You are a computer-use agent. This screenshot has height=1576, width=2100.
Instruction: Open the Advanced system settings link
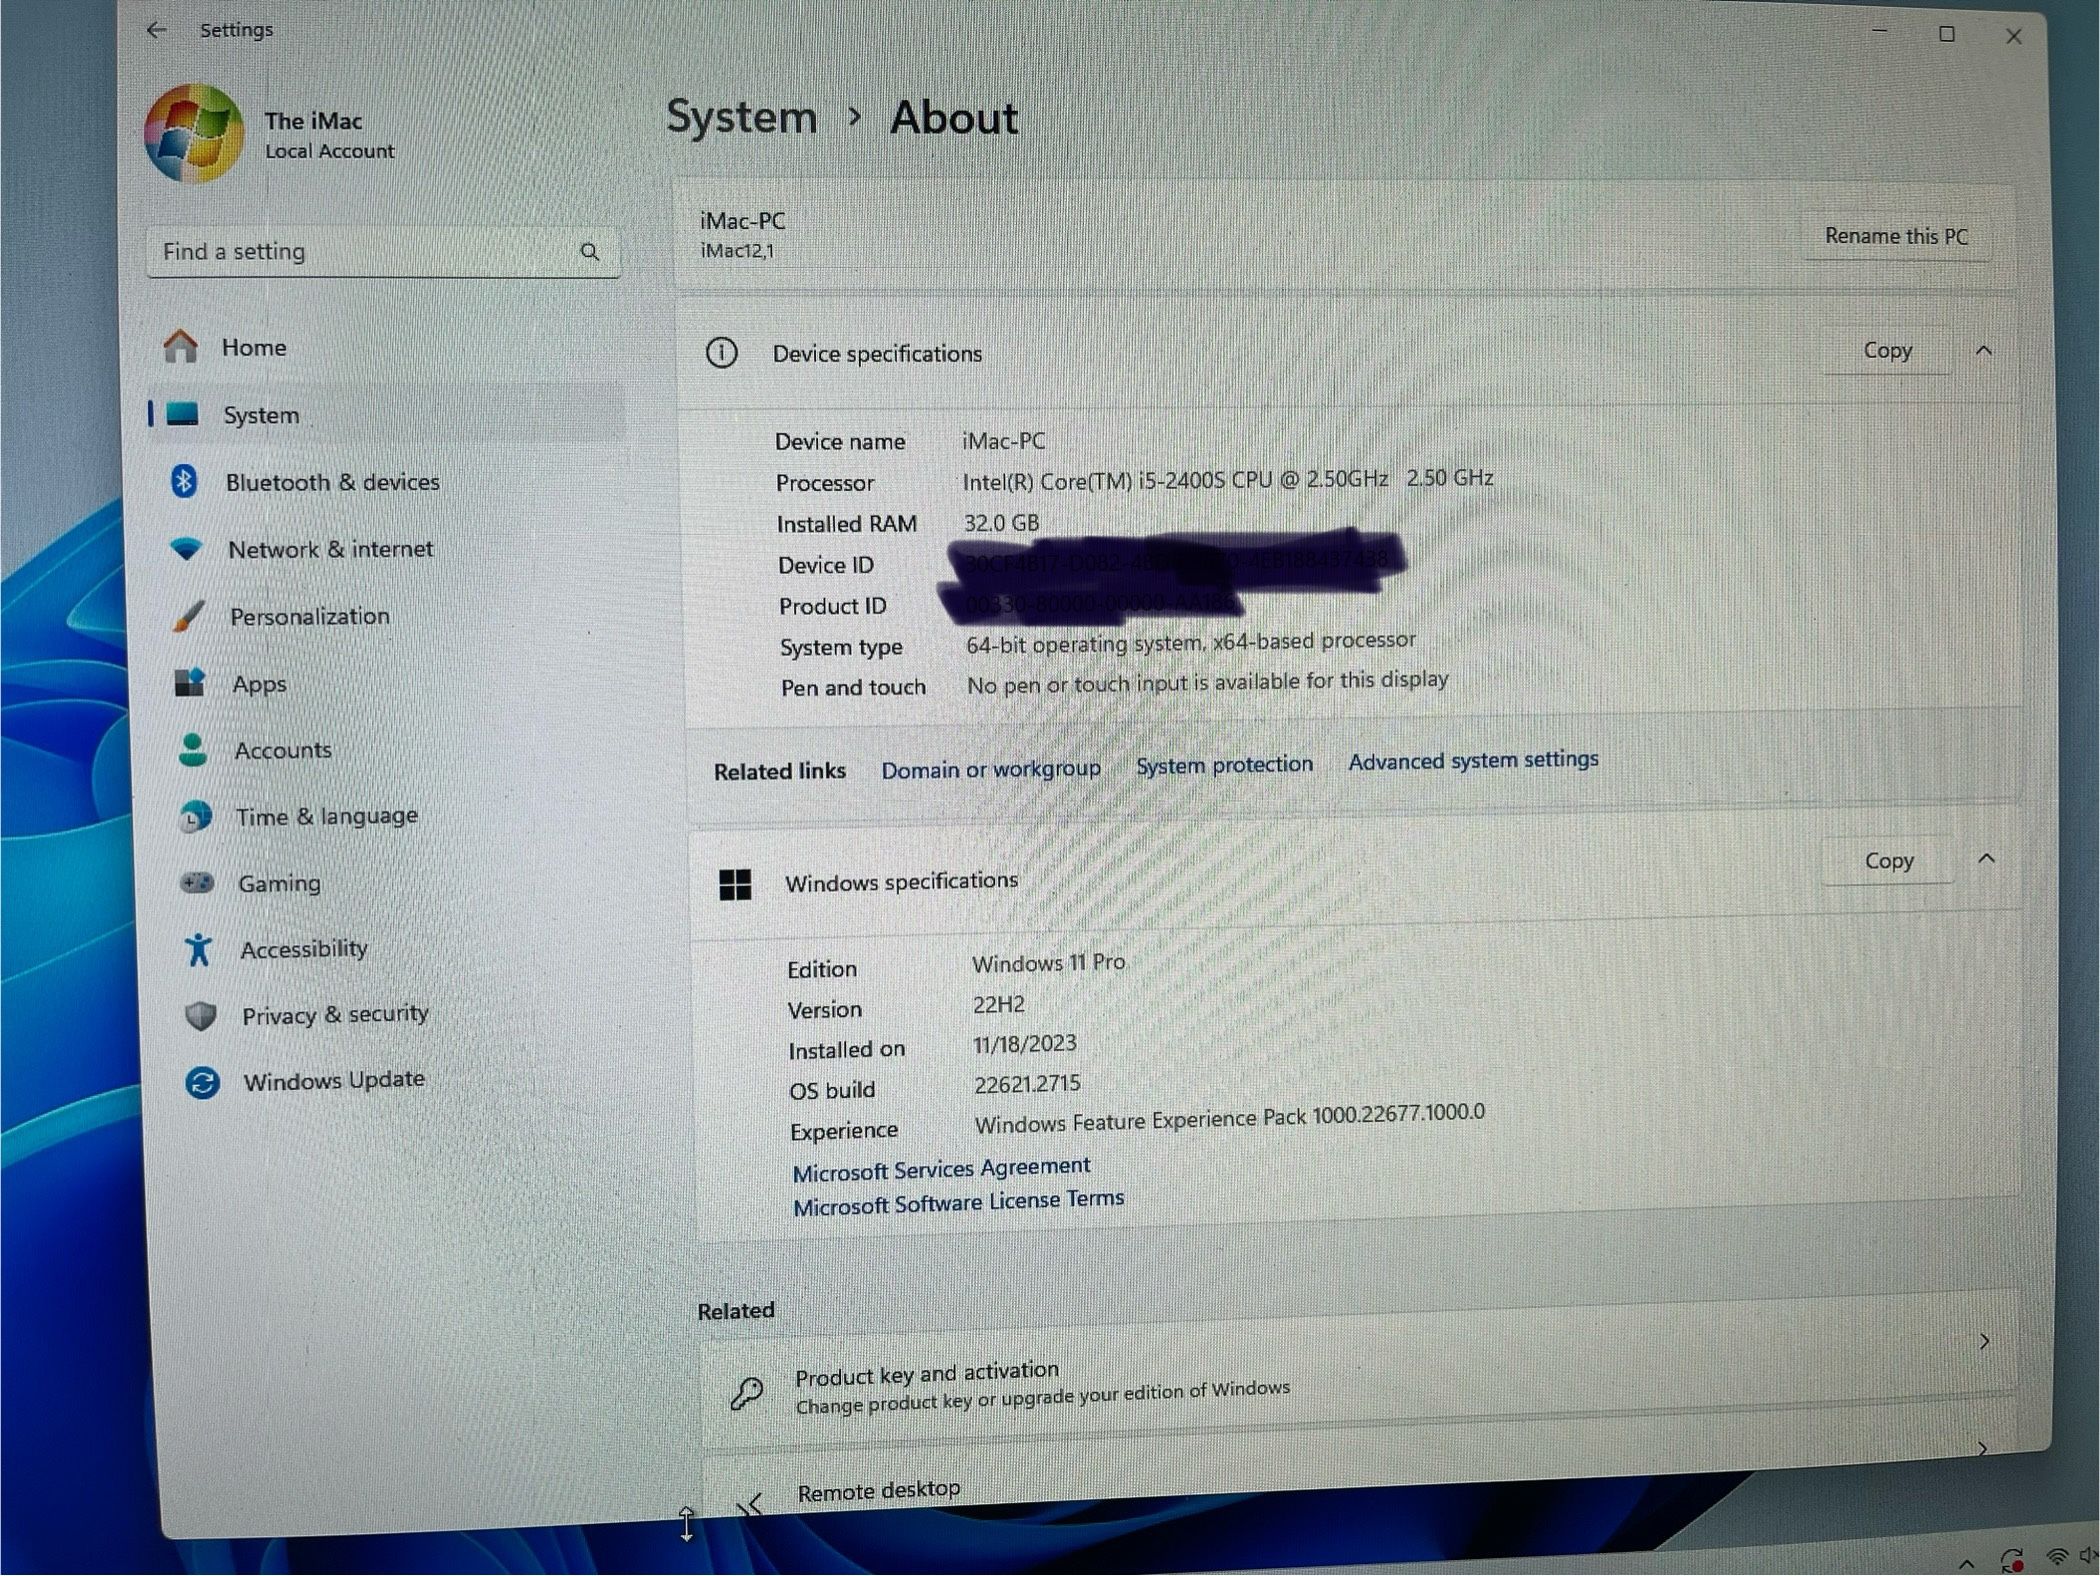(1473, 761)
